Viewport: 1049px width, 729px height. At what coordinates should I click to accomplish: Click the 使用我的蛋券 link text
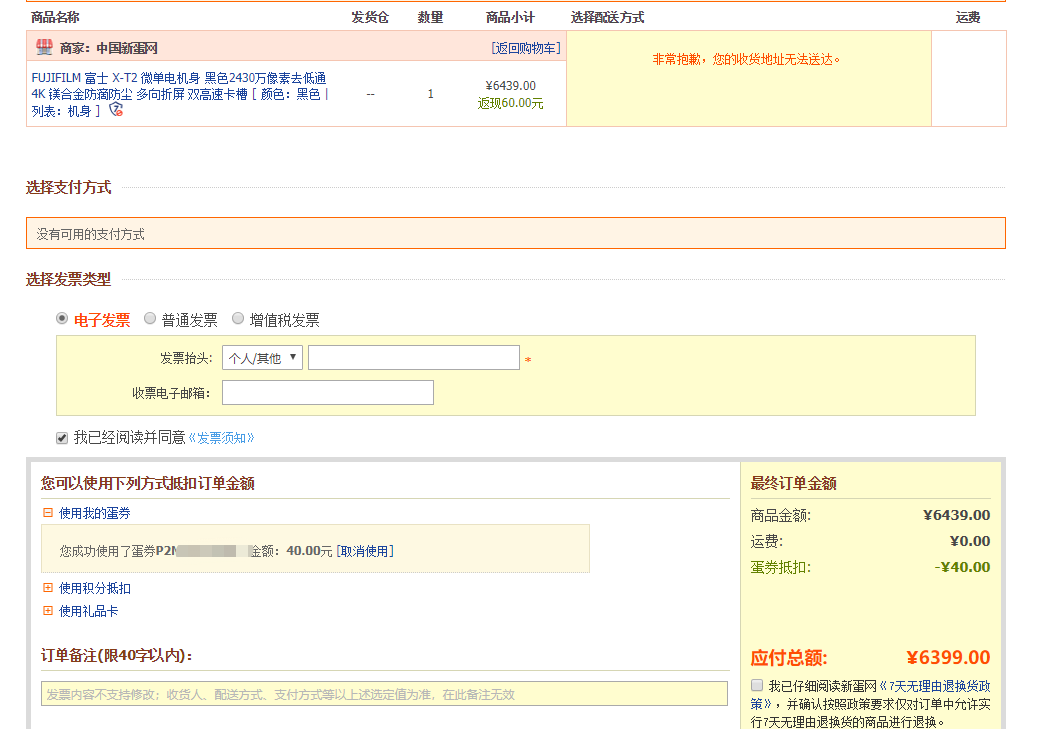point(94,513)
